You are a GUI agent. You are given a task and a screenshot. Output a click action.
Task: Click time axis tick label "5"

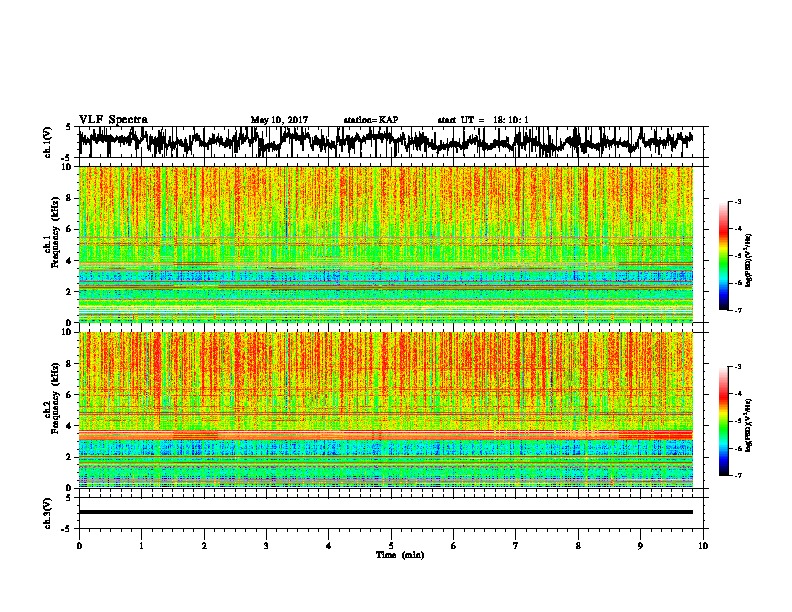(391, 546)
